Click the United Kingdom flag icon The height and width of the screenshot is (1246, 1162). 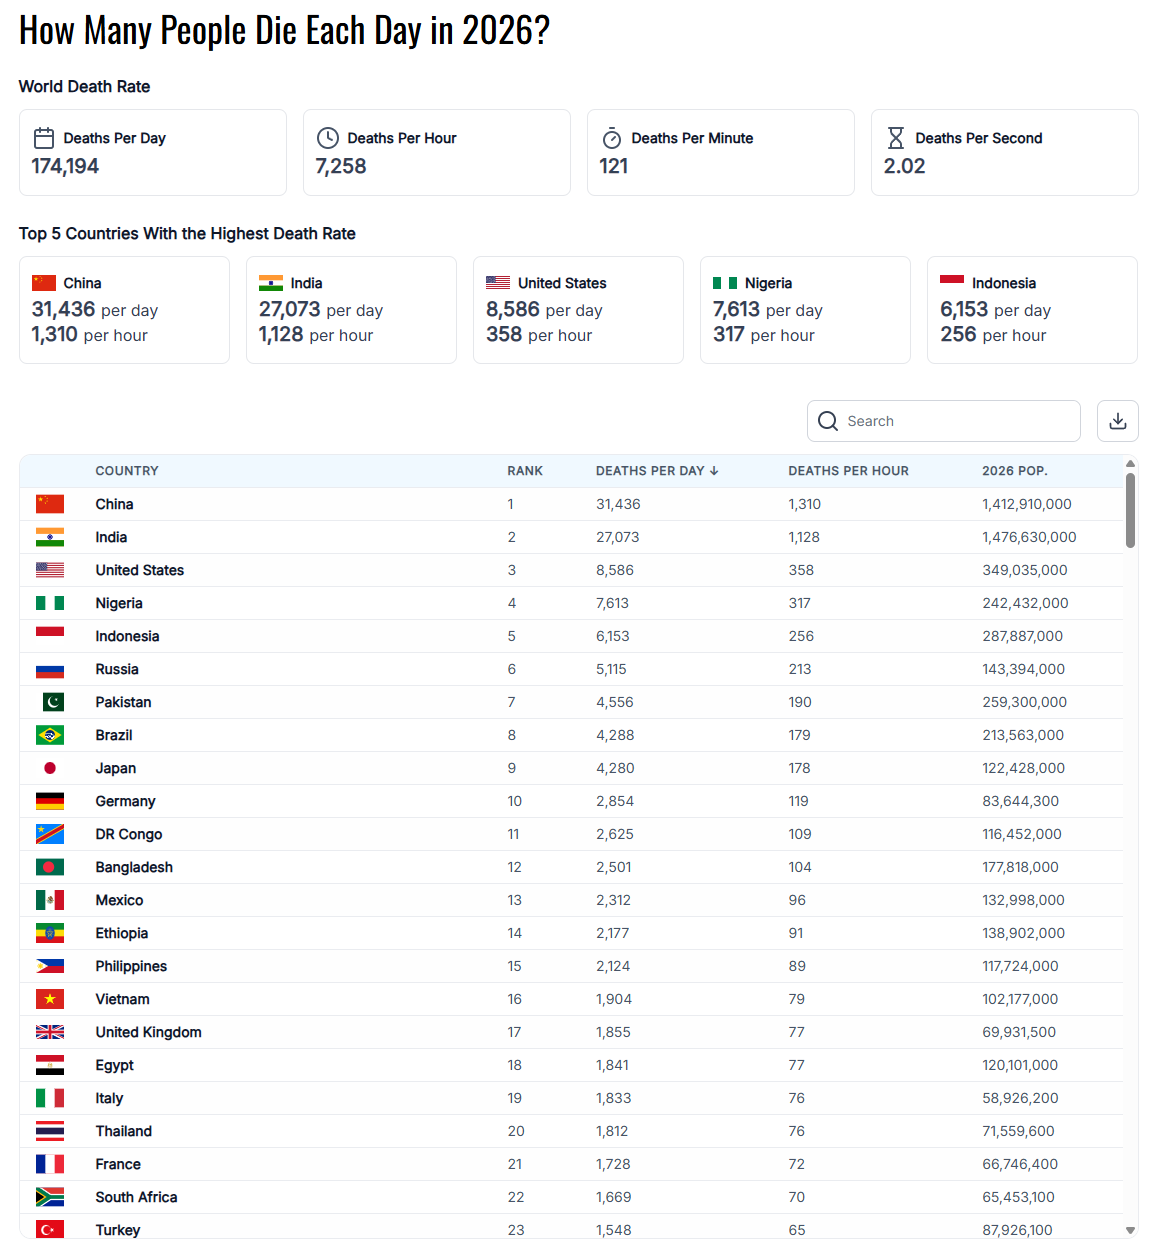50,1032
